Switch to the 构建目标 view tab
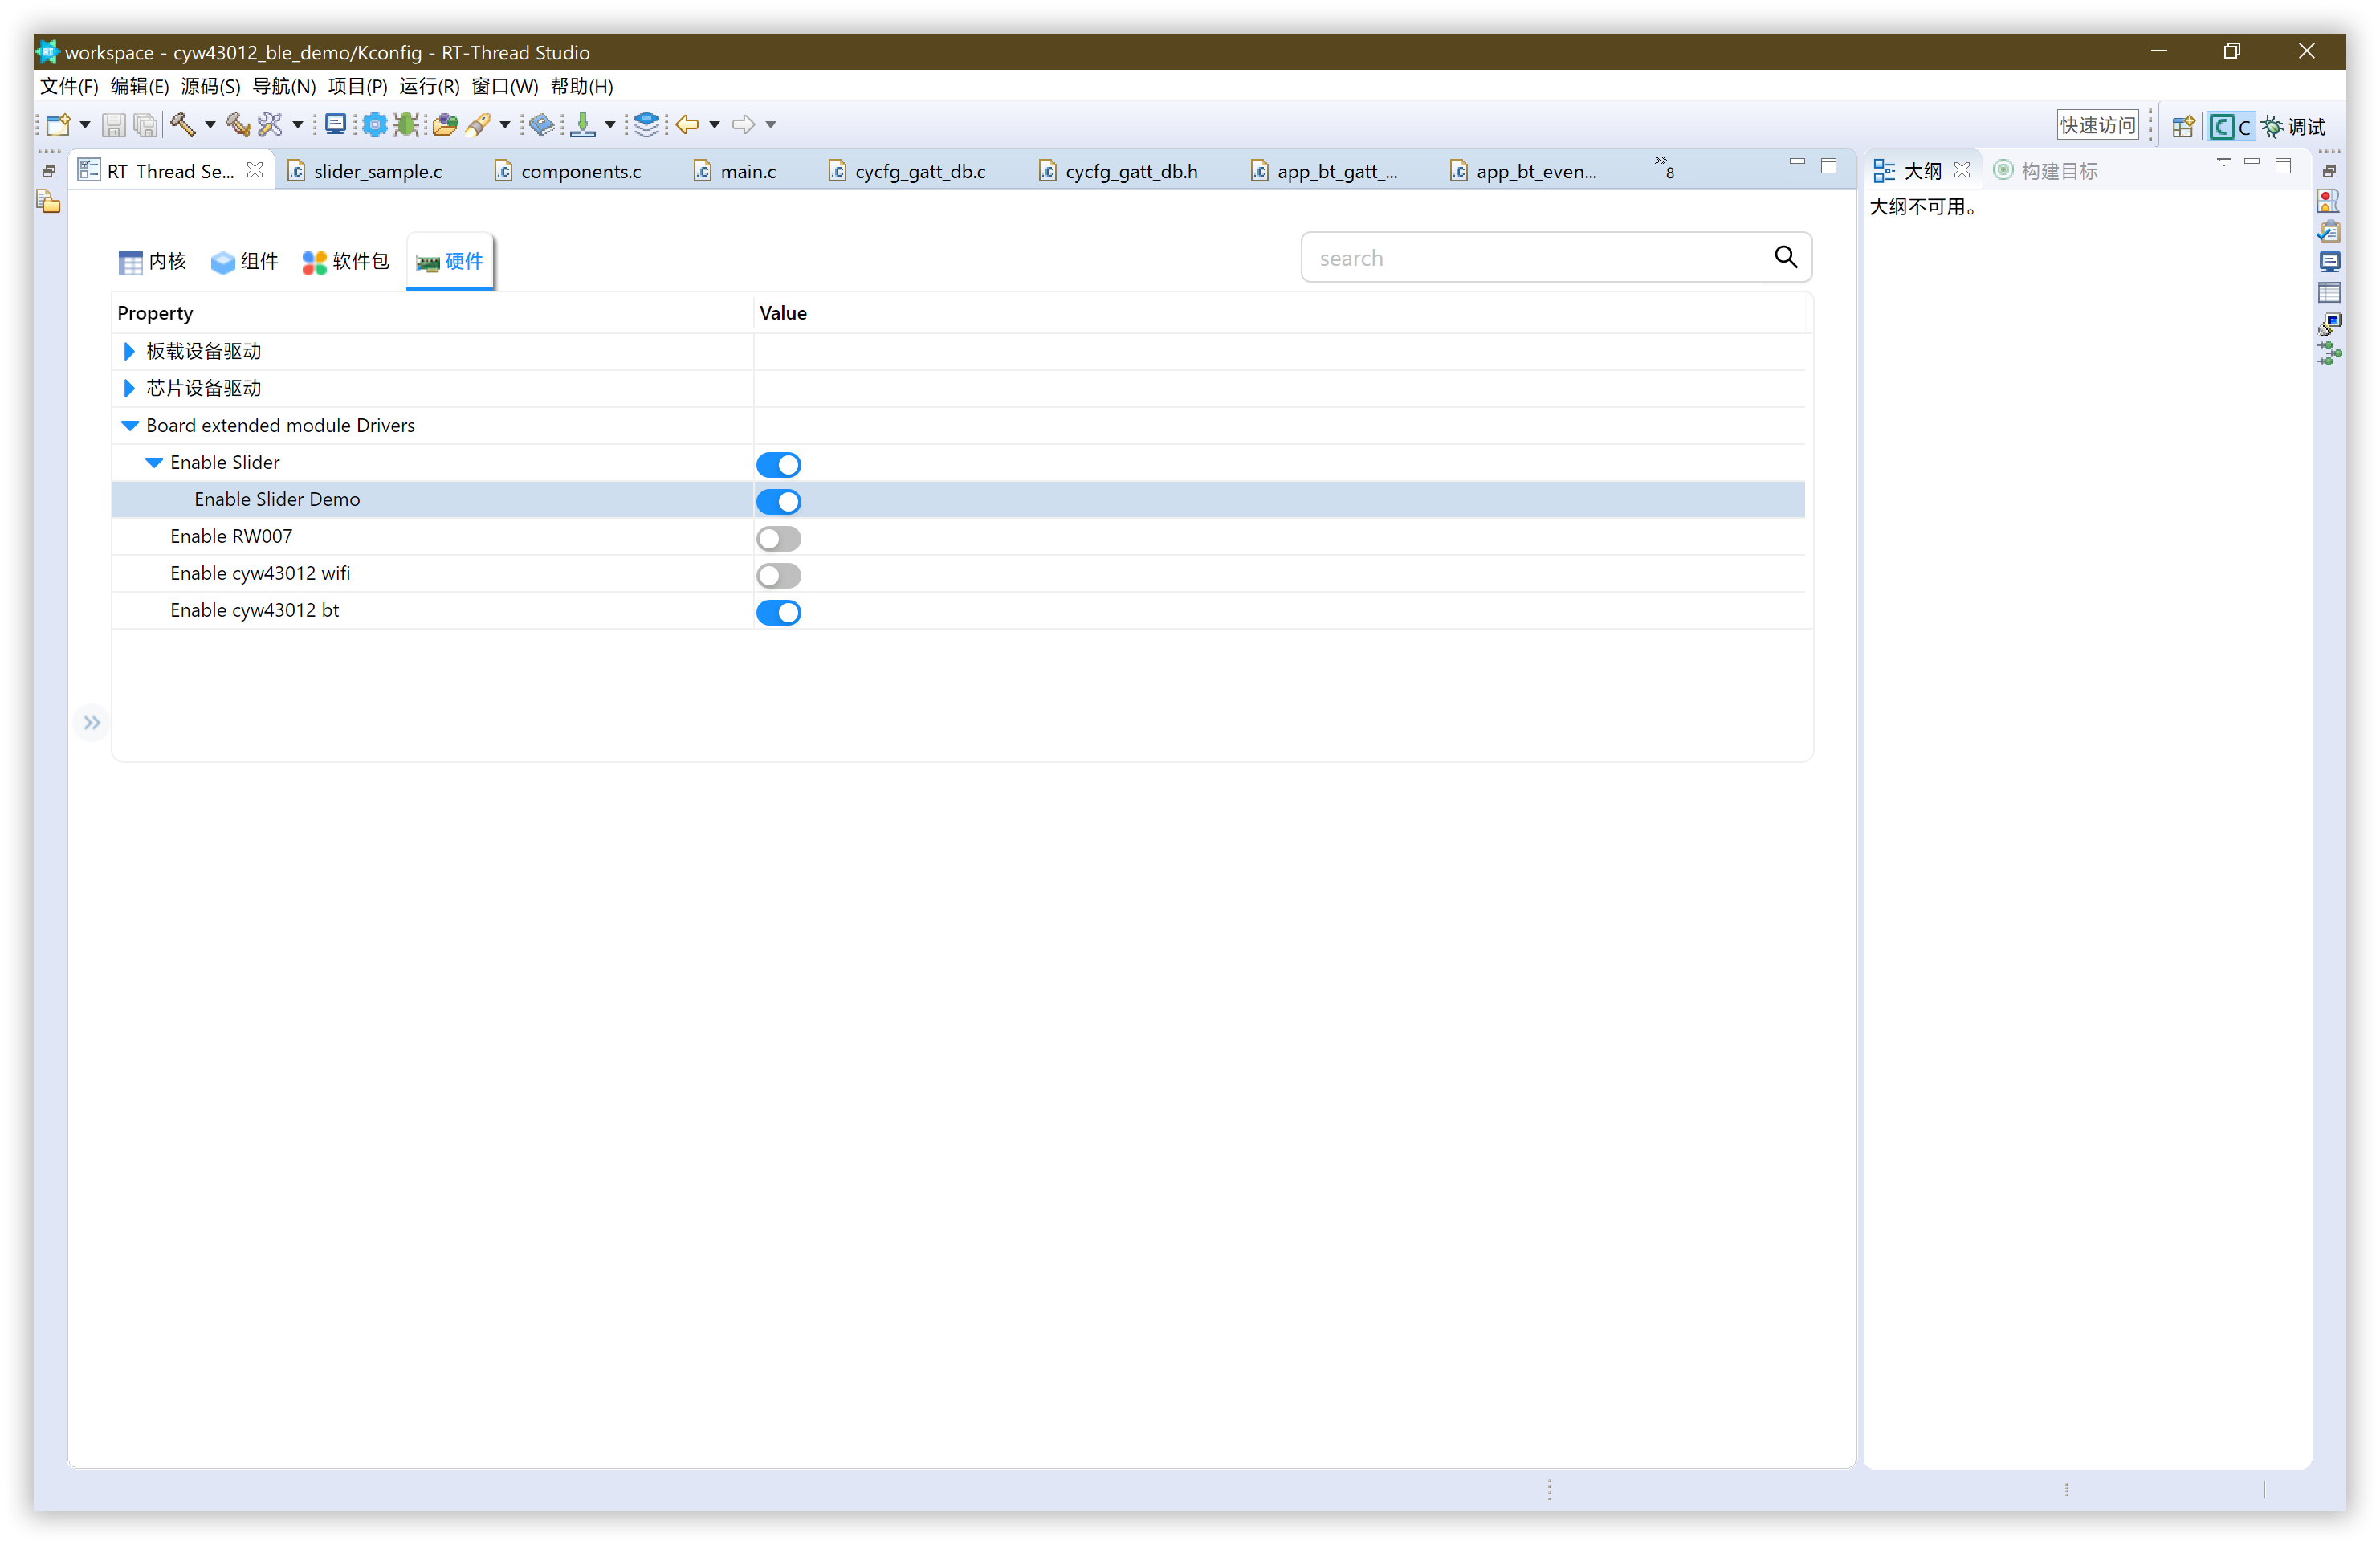2380x1545 pixels. coord(2046,171)
